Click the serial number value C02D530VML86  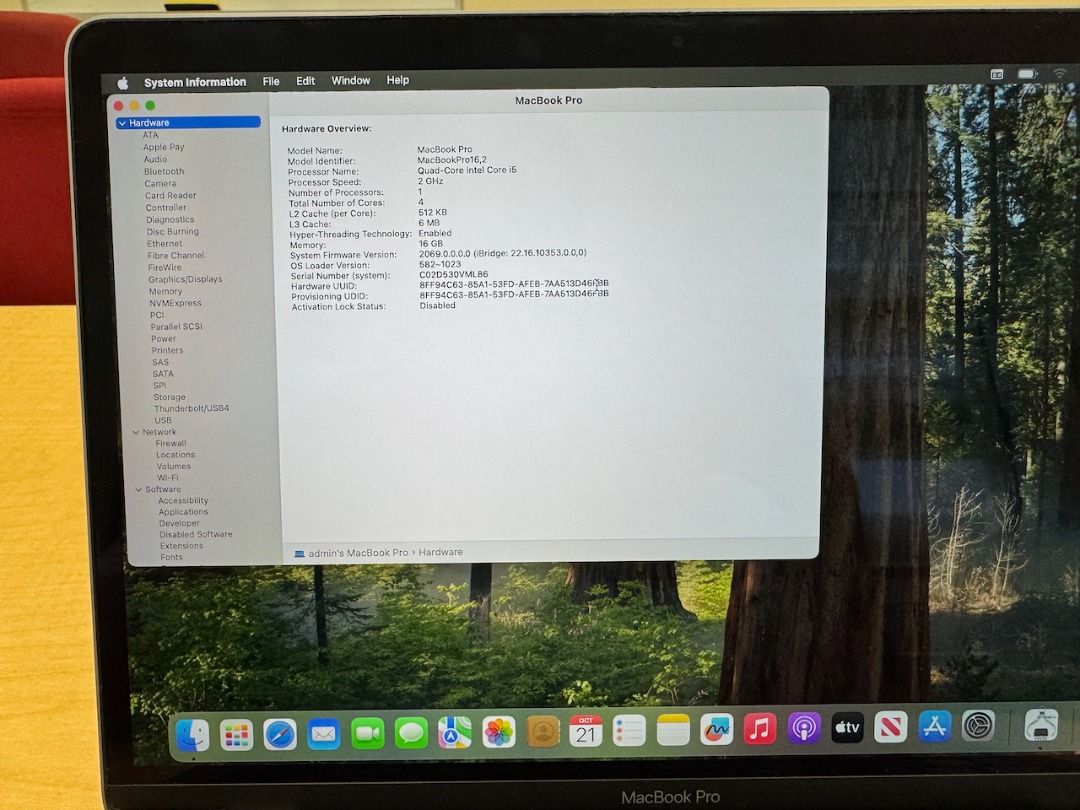point(453,274)
